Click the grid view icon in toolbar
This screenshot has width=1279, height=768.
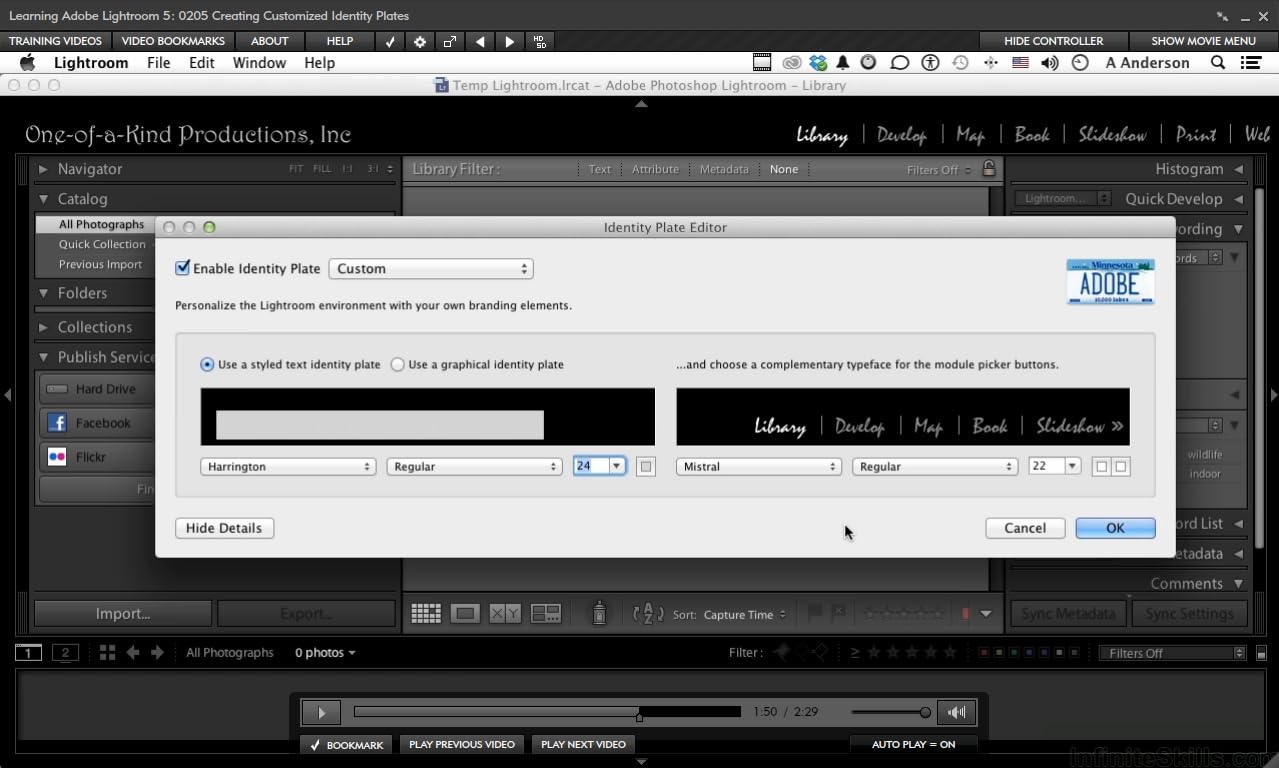coord(426,614)
